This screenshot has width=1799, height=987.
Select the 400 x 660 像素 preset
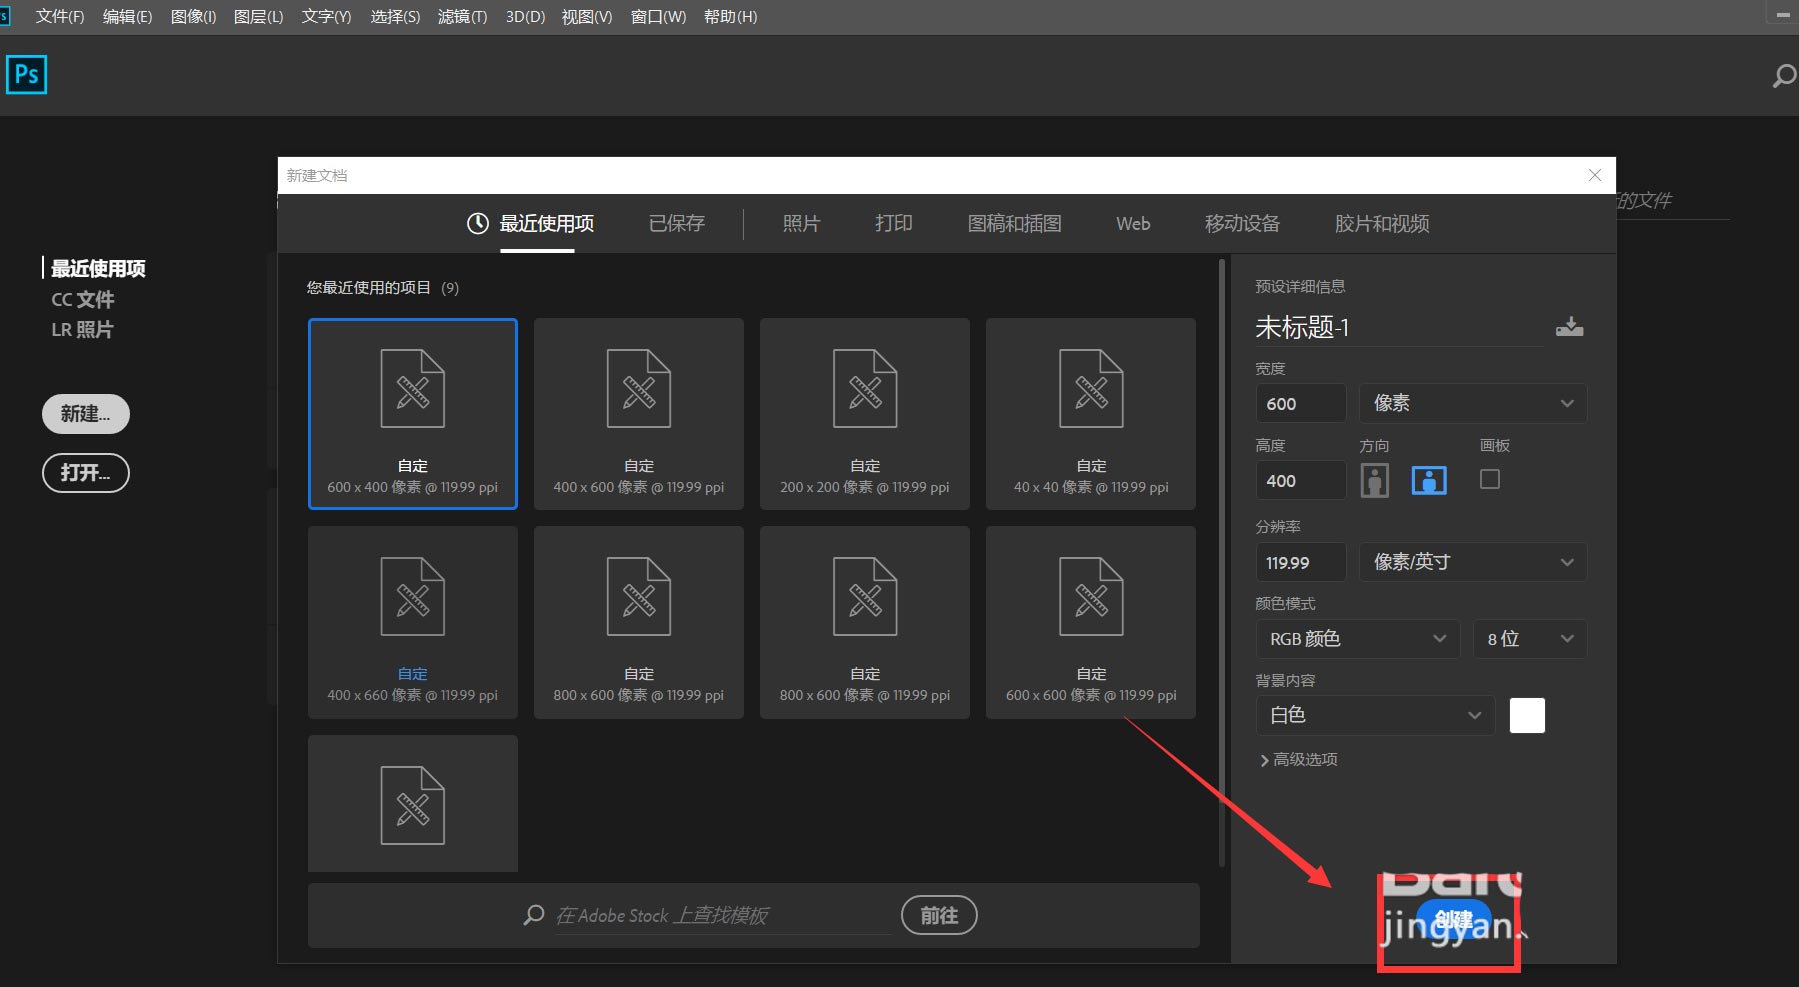413,622
